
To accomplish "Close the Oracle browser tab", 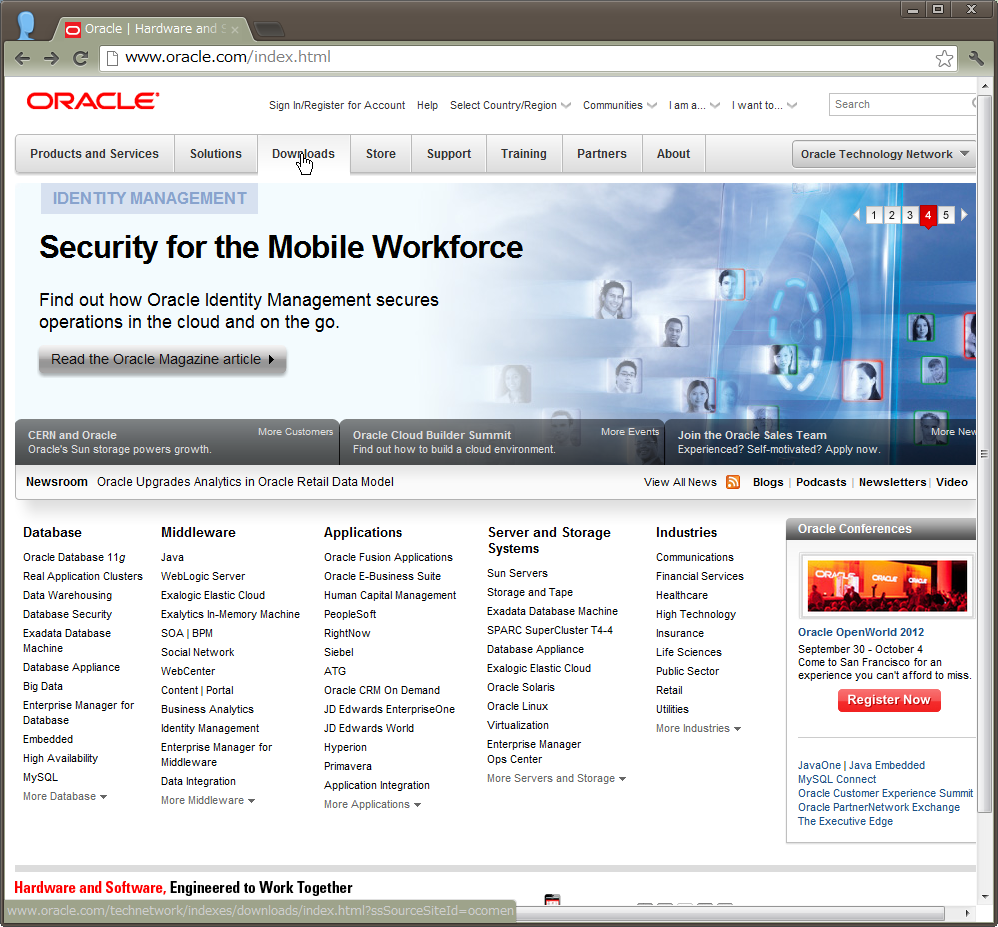I will click(x=235, y=29).
